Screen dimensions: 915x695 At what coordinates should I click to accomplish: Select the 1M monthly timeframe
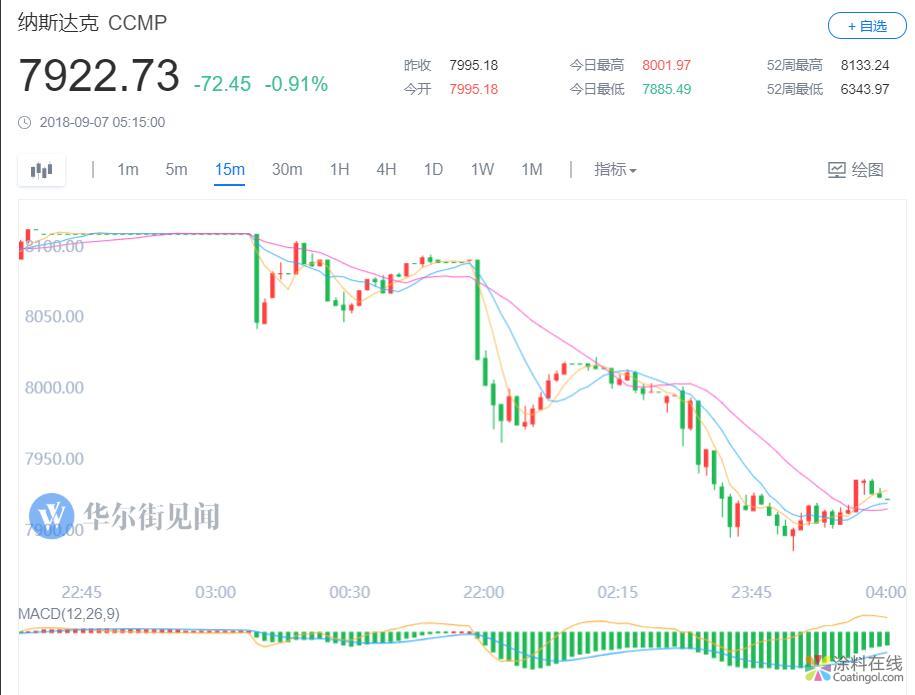(x=531, y=170)
